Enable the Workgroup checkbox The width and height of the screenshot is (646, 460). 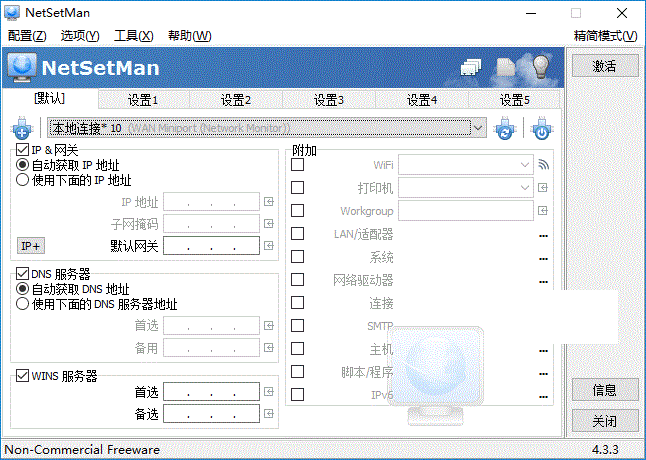click(297, 211)
